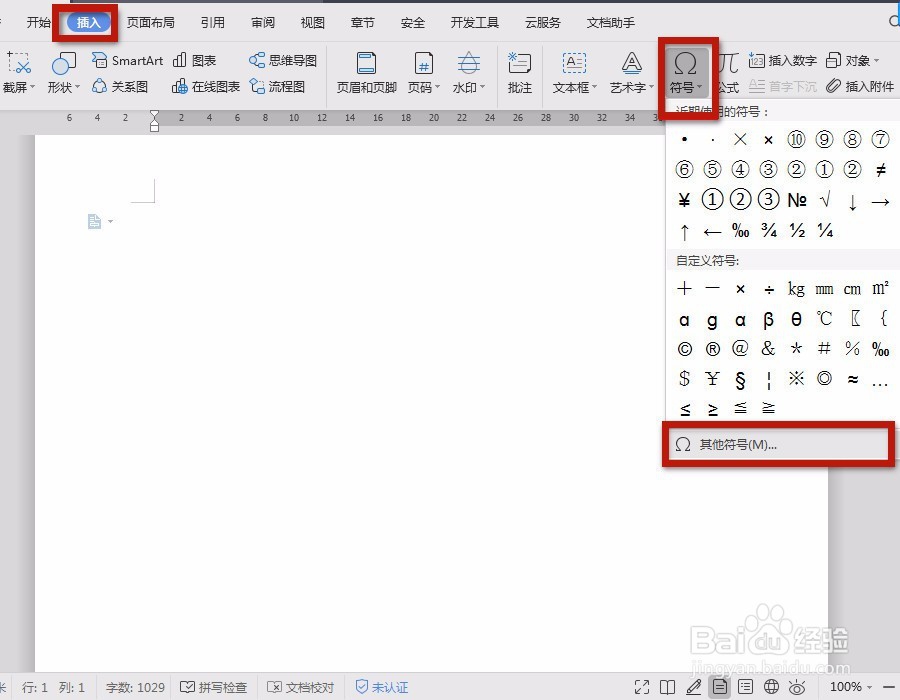Image resolution: width=900 pixels, height=700 pixels.
Task: Insert the β beta symbol
Action: 768,319
